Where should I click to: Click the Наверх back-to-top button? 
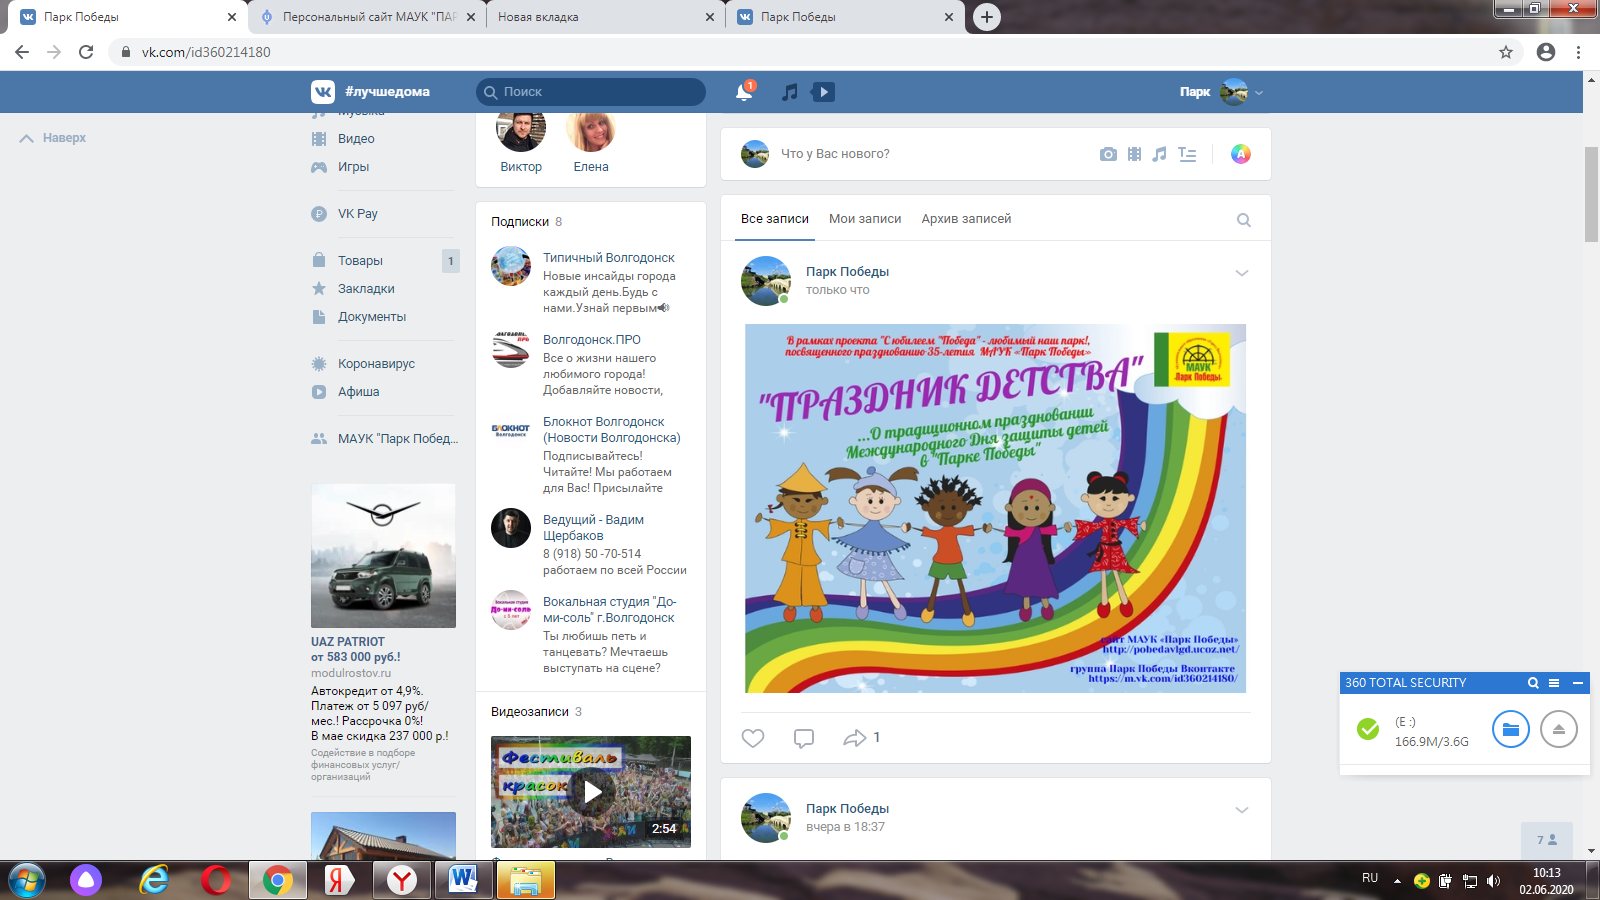pyautogui.click(x=53, y=138)
